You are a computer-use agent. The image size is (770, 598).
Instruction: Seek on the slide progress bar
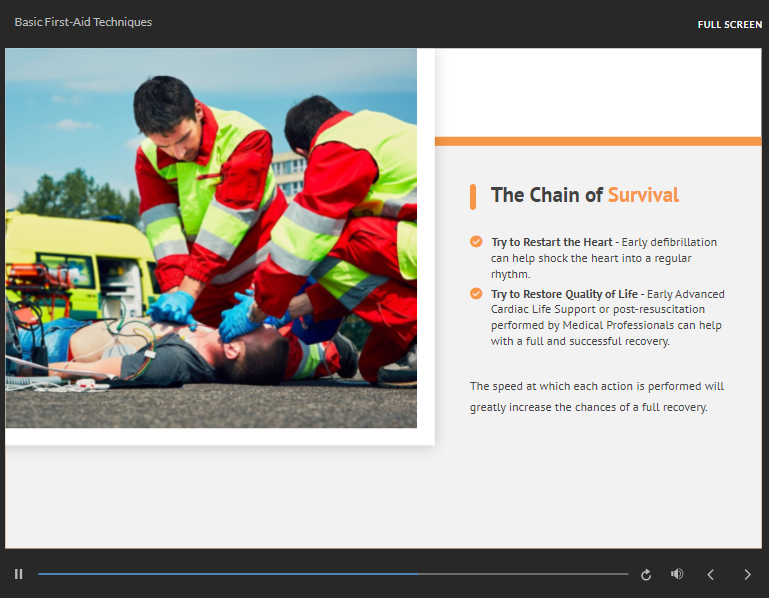(333, 573)
